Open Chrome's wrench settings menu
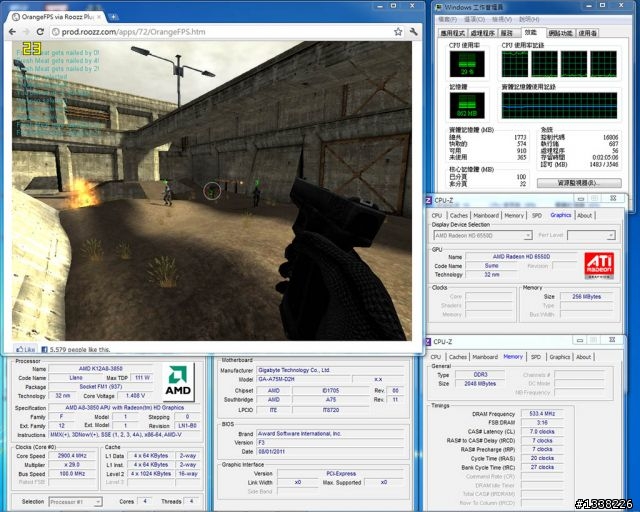Screen dimensions: 640x512 [x=413, y=32]
